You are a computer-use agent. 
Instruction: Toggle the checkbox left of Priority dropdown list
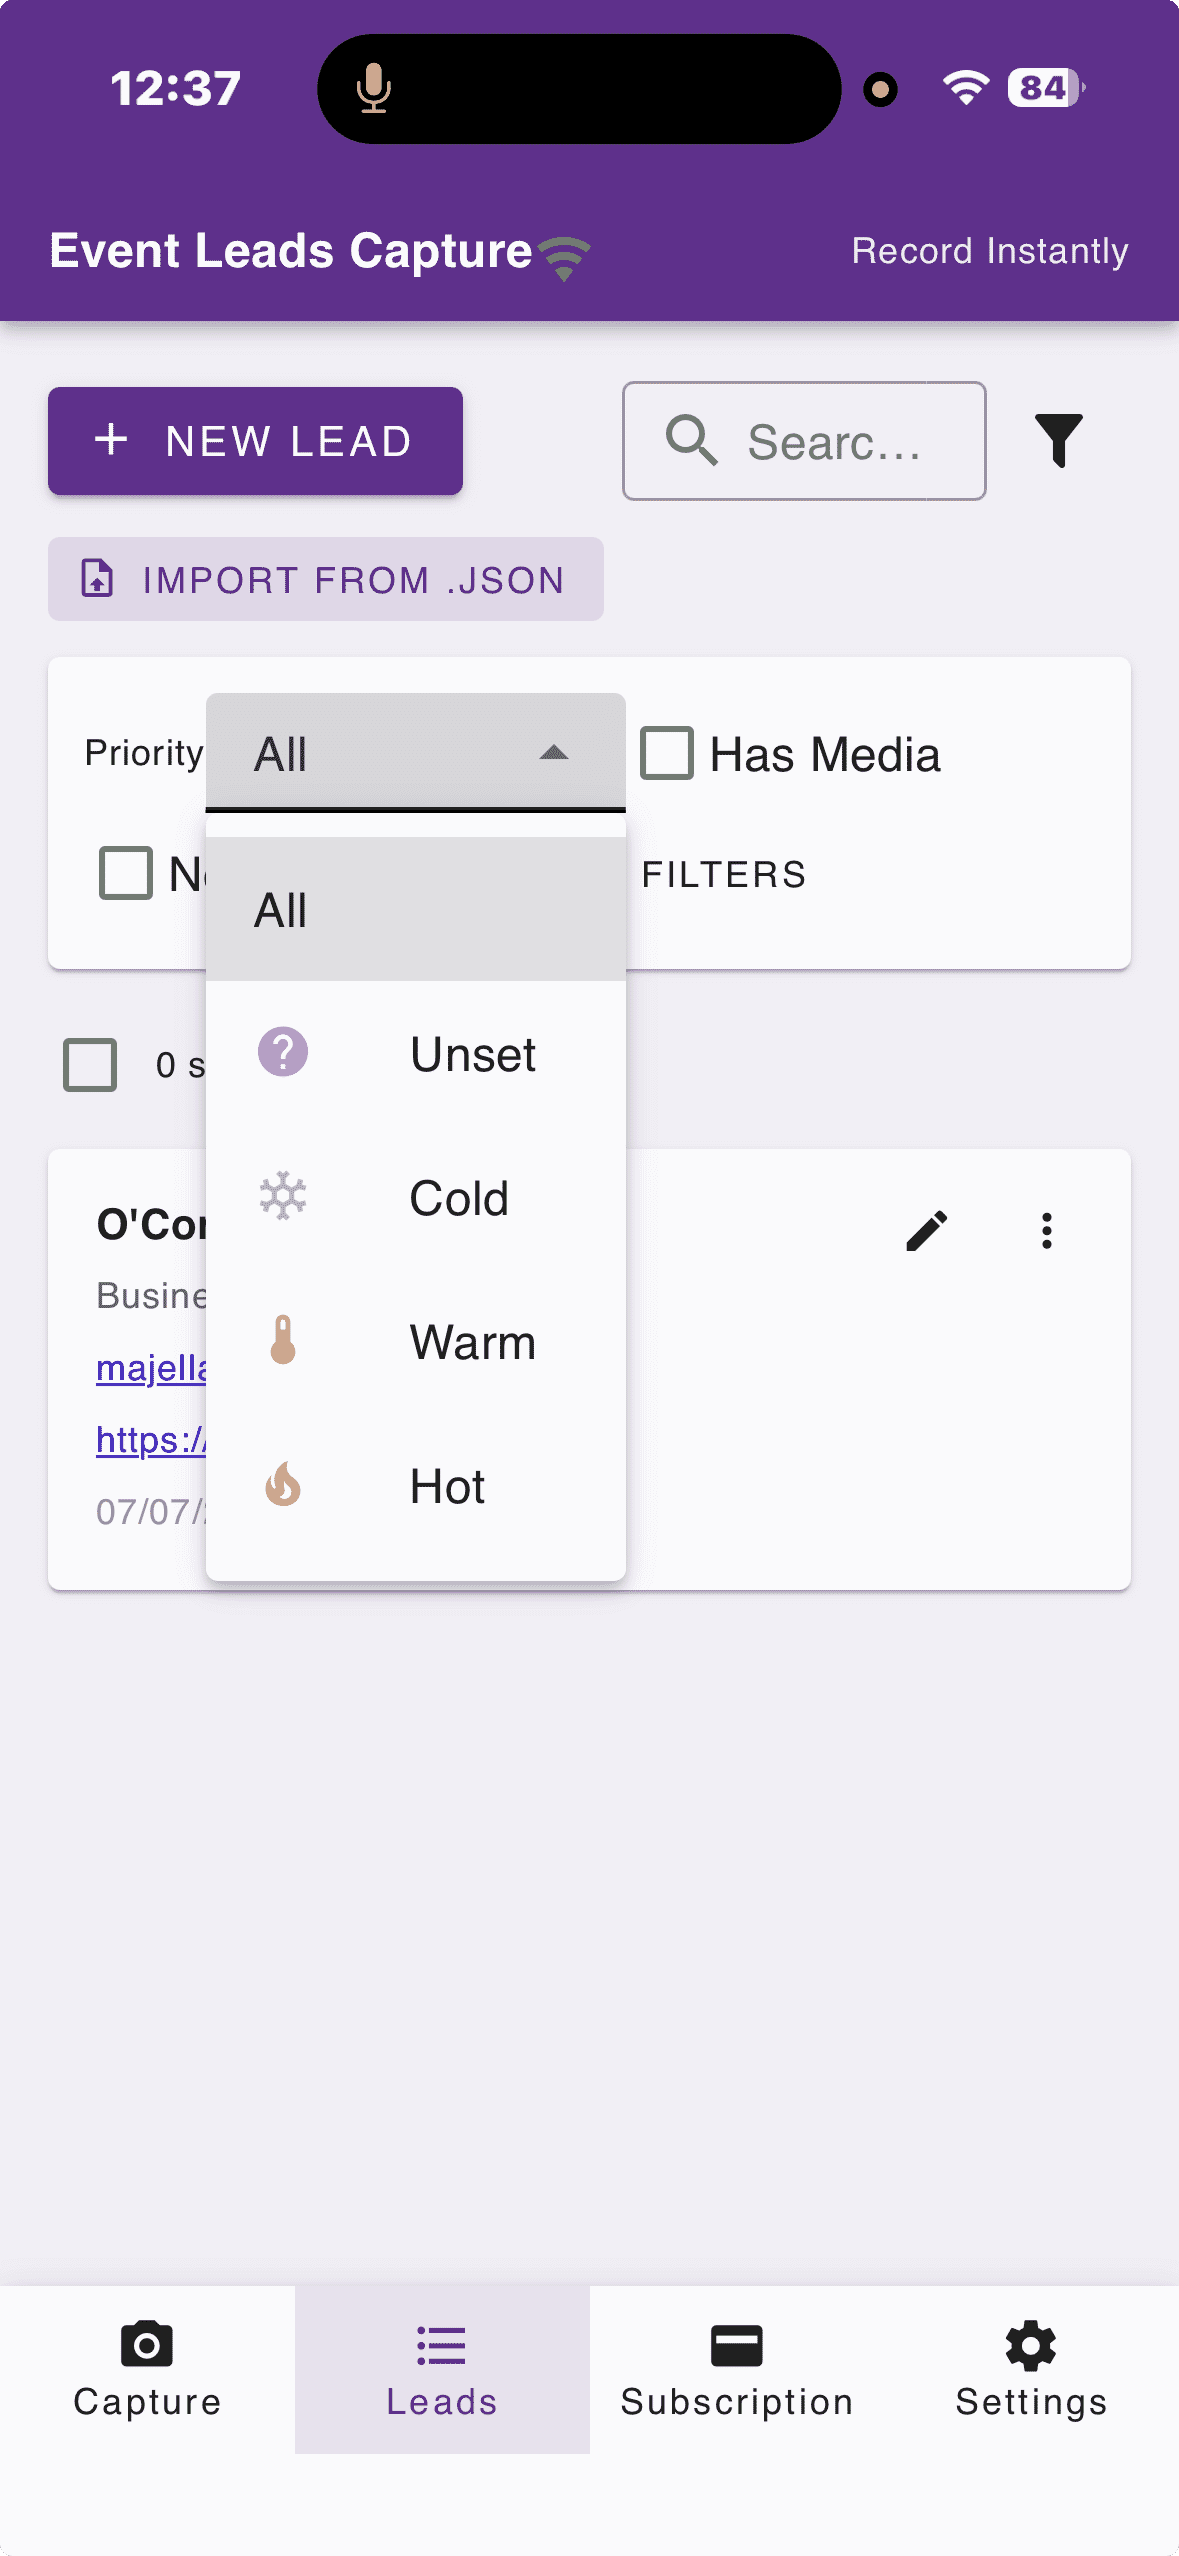pyautogui.click(x=126, y=873)
